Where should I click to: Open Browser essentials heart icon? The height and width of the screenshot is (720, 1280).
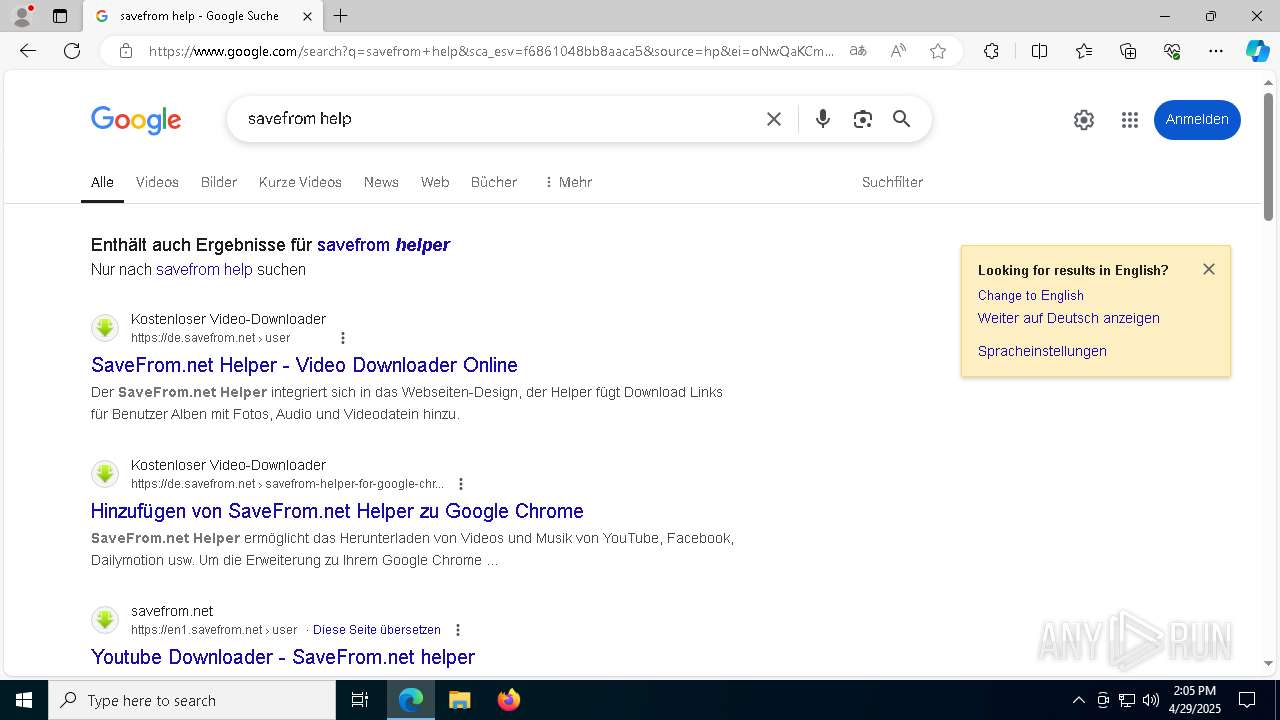click(1172, 51)
